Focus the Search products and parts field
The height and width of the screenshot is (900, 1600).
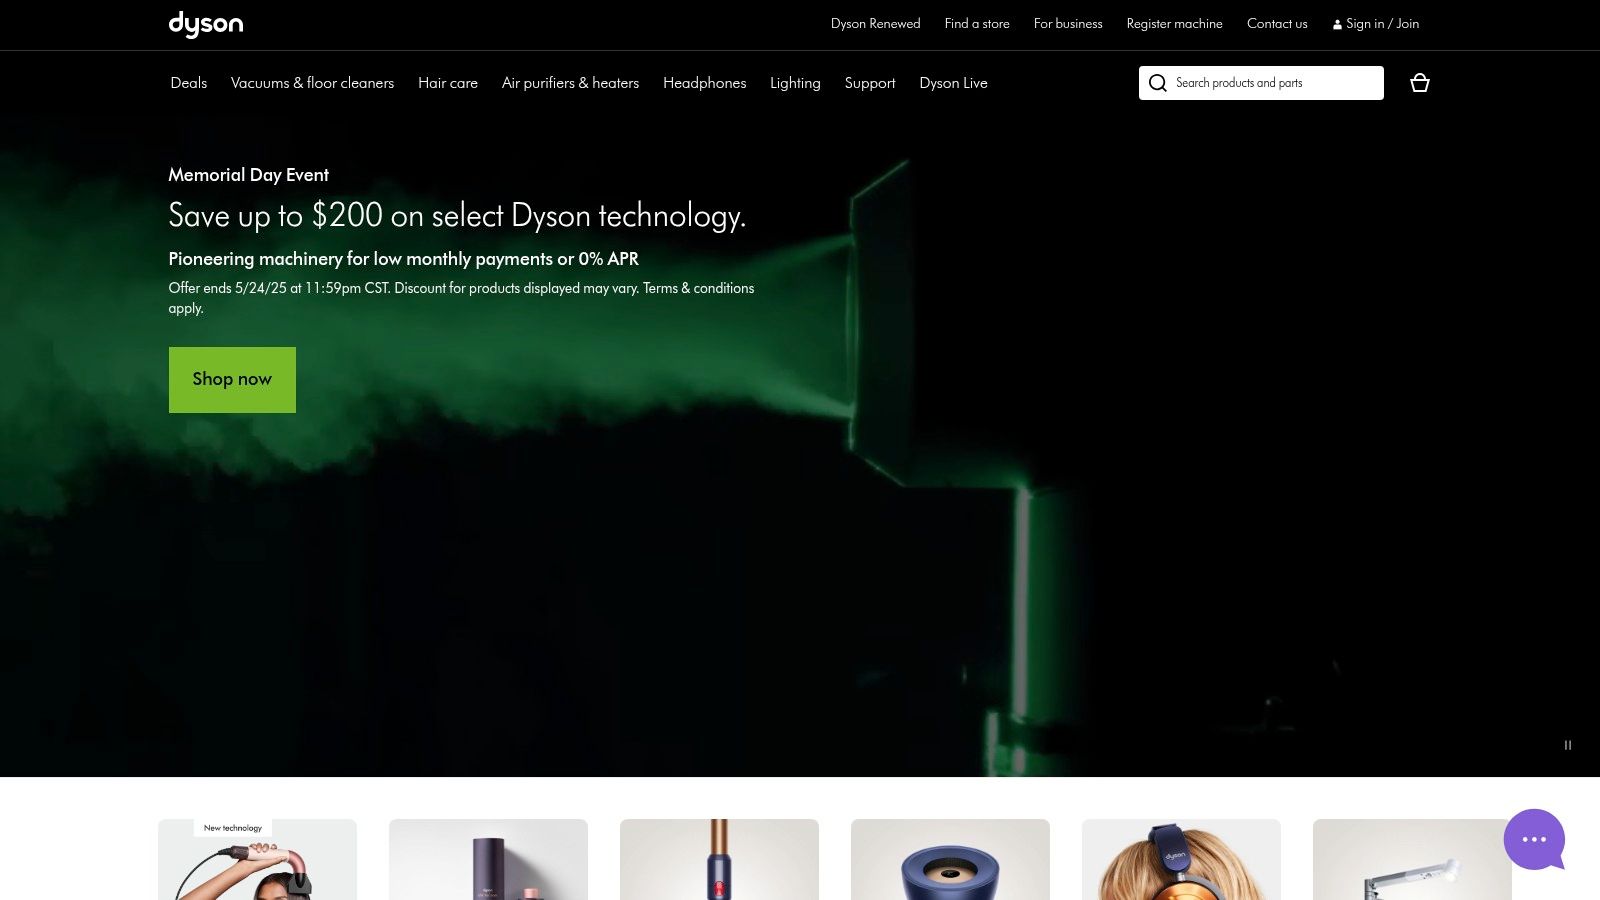[1261, 83]
